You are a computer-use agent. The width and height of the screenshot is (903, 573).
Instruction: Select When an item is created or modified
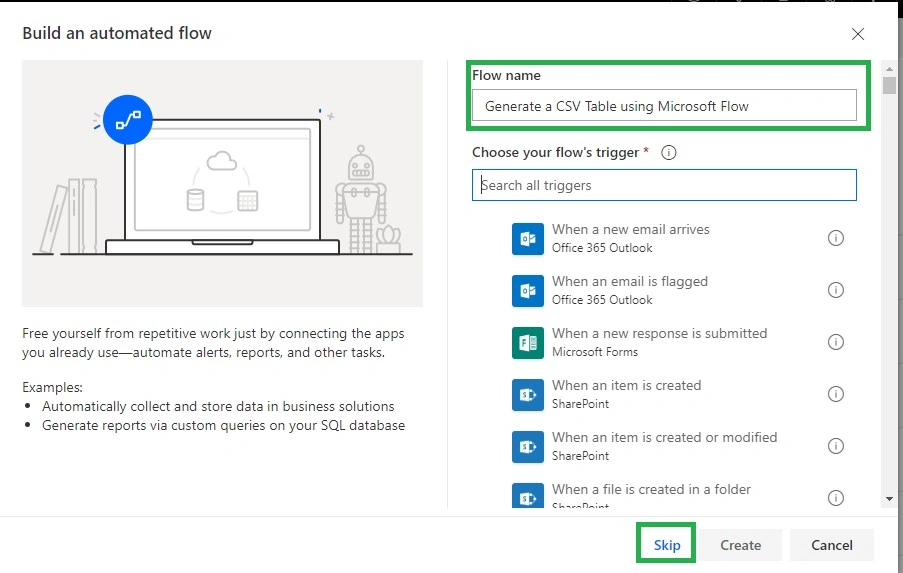click(x=678, y=446)
